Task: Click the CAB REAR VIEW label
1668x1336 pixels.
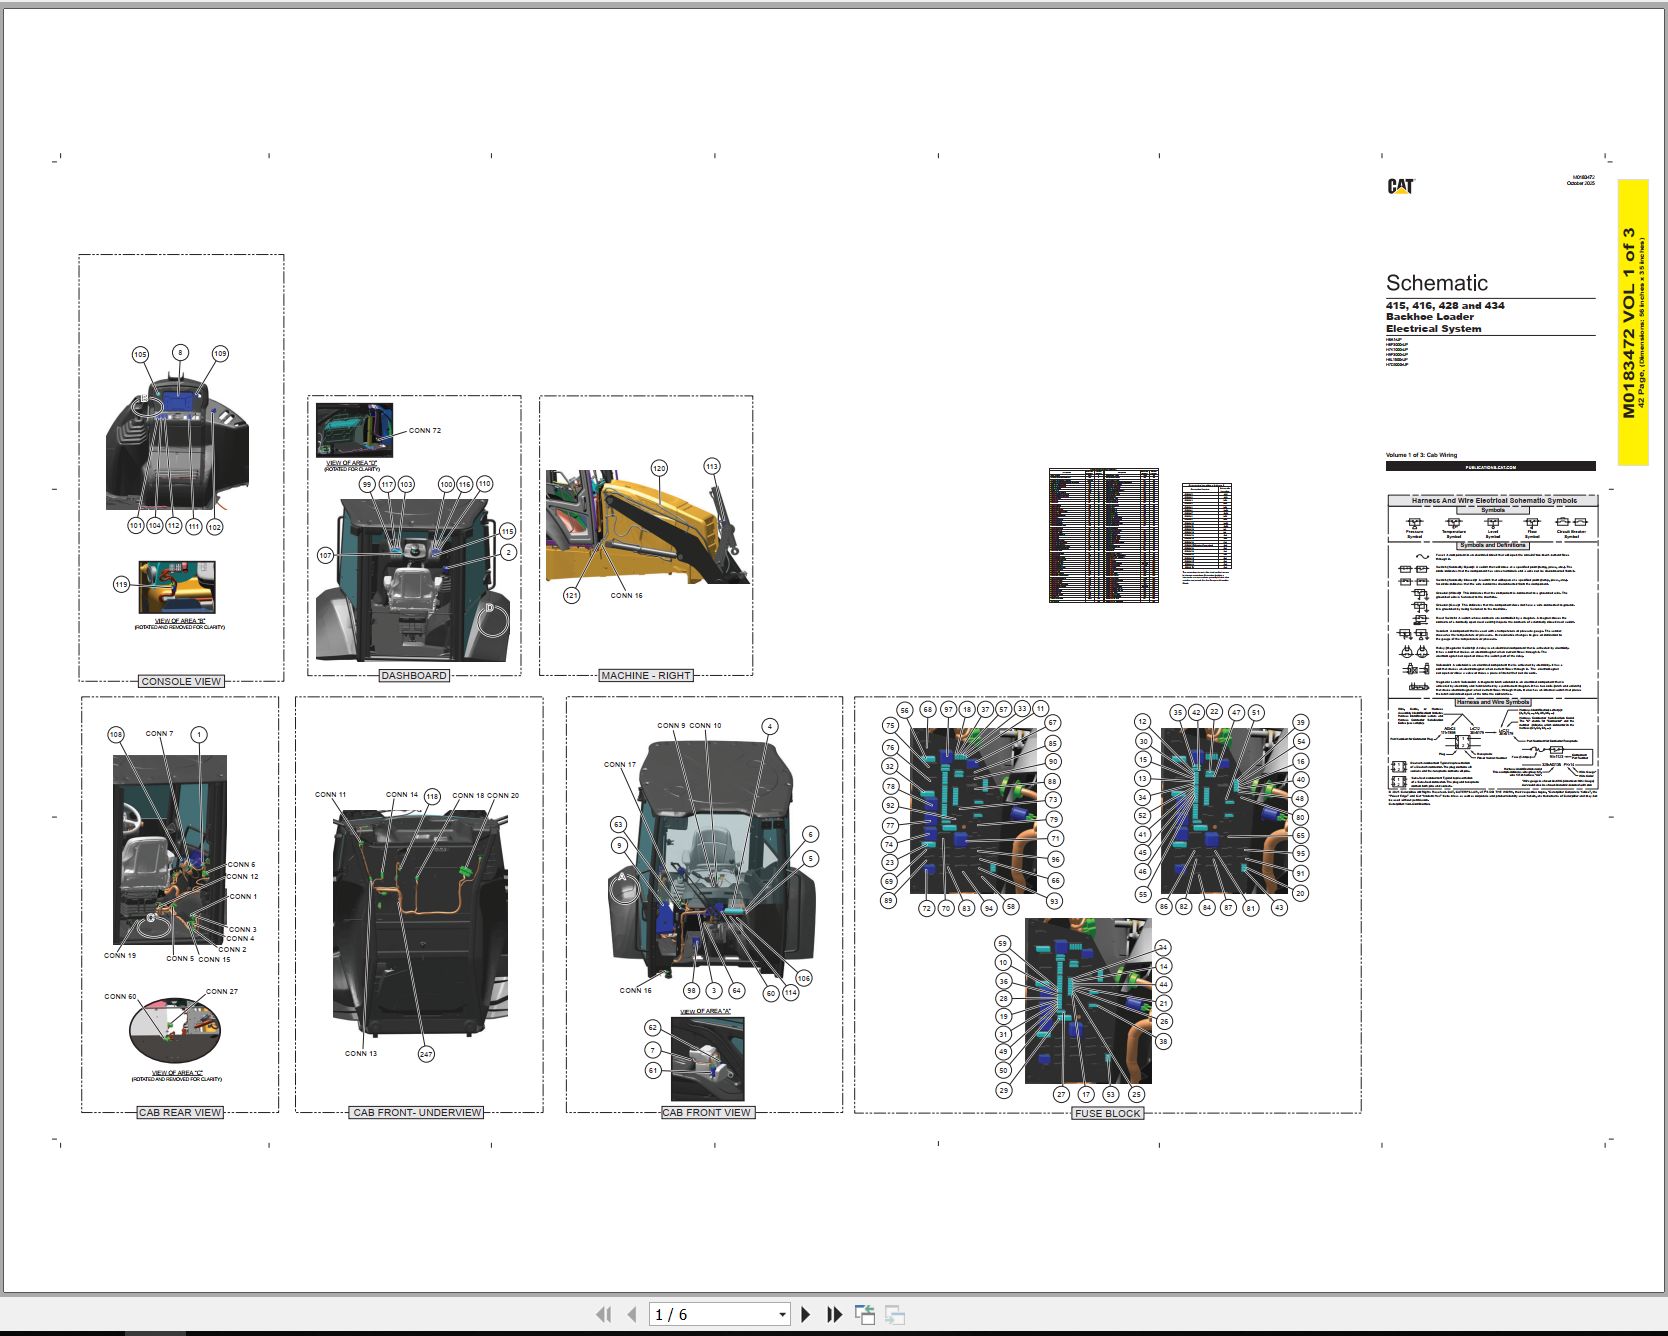Action: [180, 1112]
